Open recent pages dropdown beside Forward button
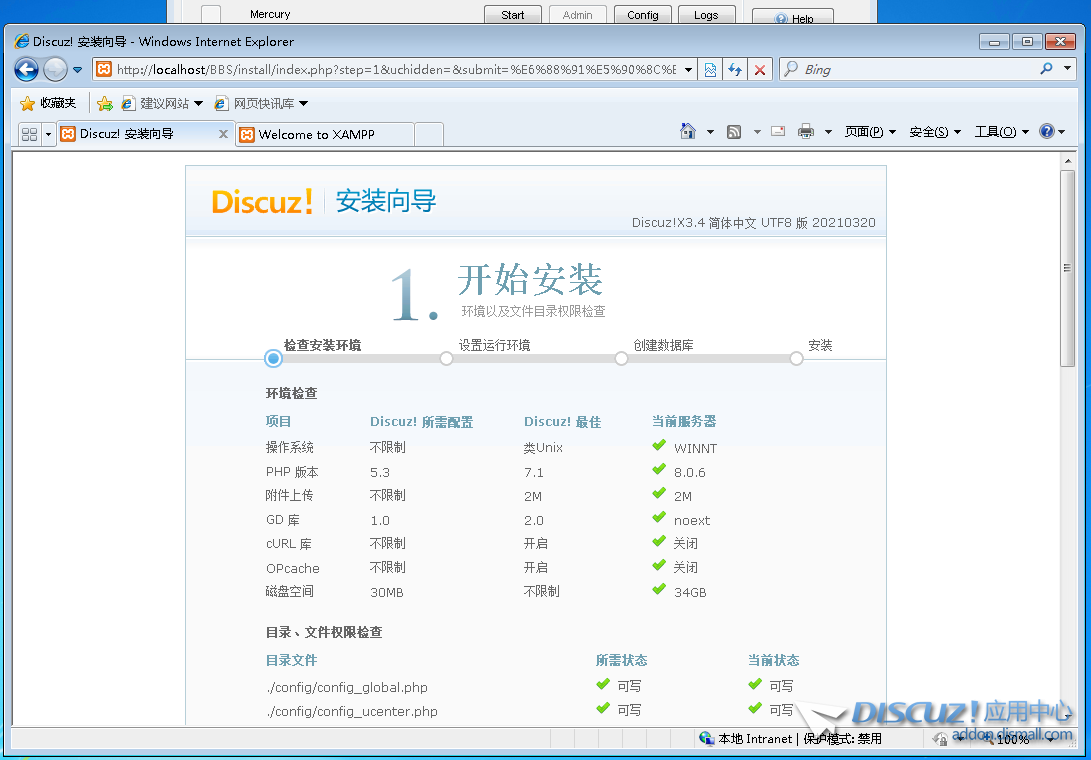The height and width of the screenshot is (760, 1091). [77, 70]
